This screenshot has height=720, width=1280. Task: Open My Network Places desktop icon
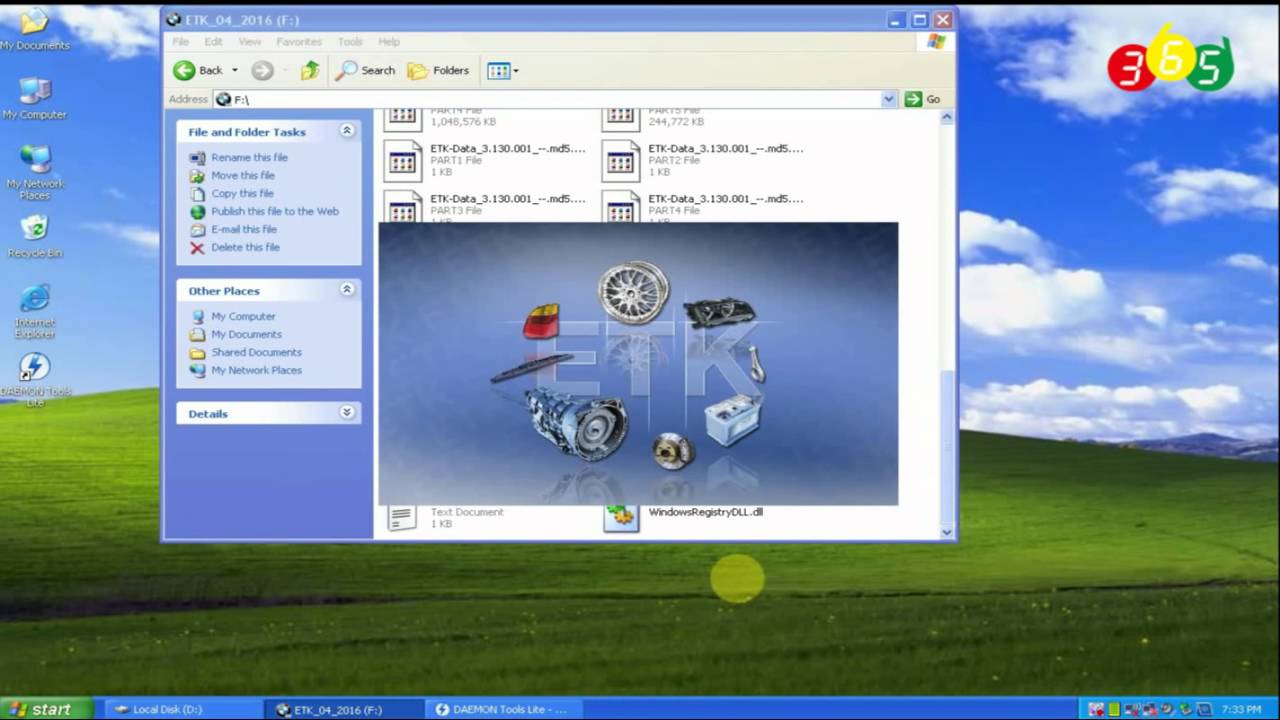[35, 172]
